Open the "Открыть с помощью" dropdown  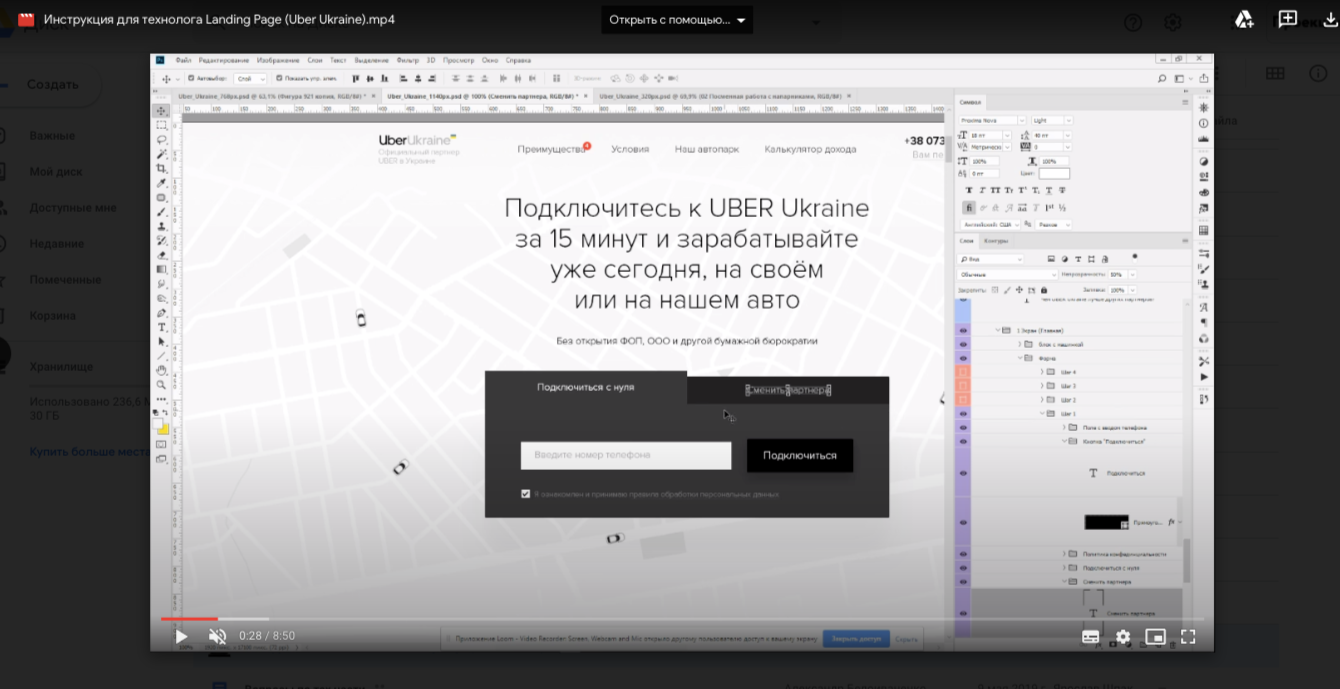point(677,20)
